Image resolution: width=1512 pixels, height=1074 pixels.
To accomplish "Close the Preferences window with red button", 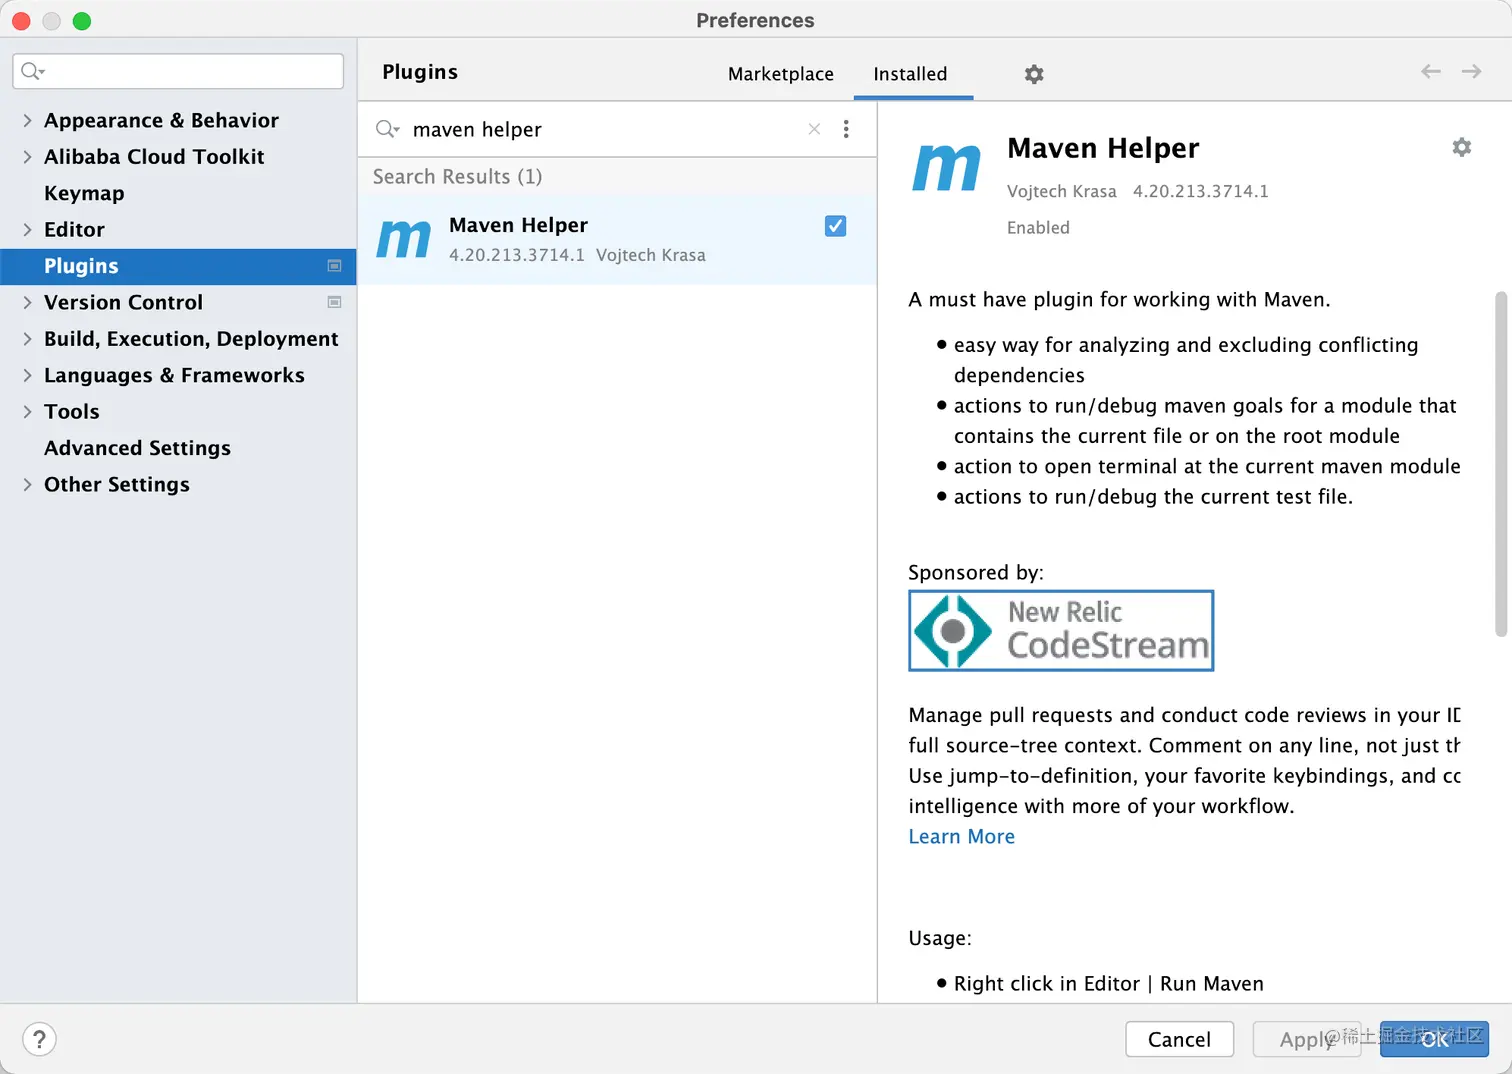I will click(21, 21).
